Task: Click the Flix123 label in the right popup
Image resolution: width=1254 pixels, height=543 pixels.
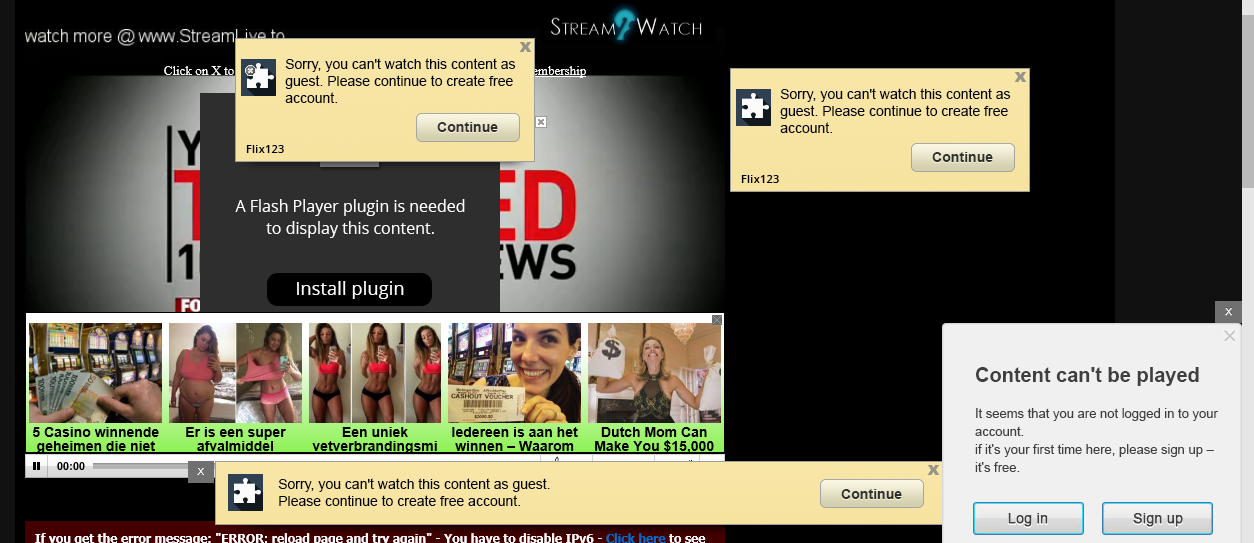Action: coord(760,179)
